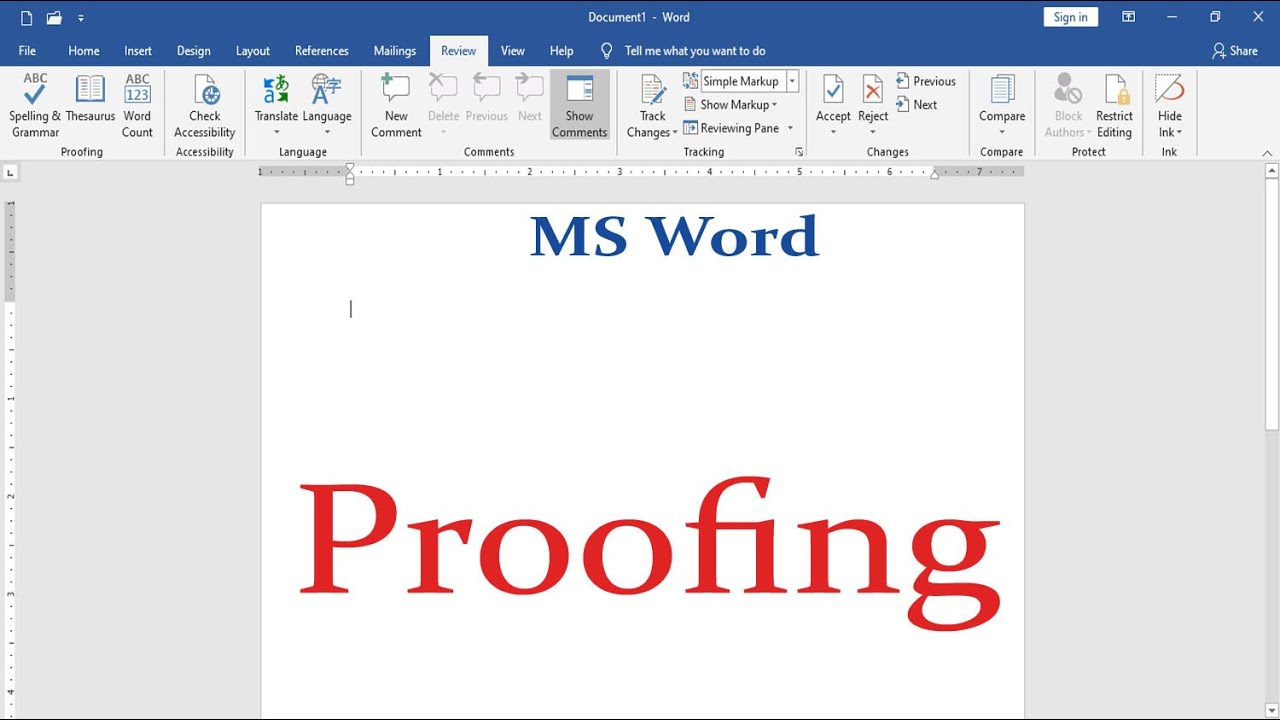Open the Thesaurus tool
Viewport: 1280px width, 720px height.
click(x=90, y=98)
